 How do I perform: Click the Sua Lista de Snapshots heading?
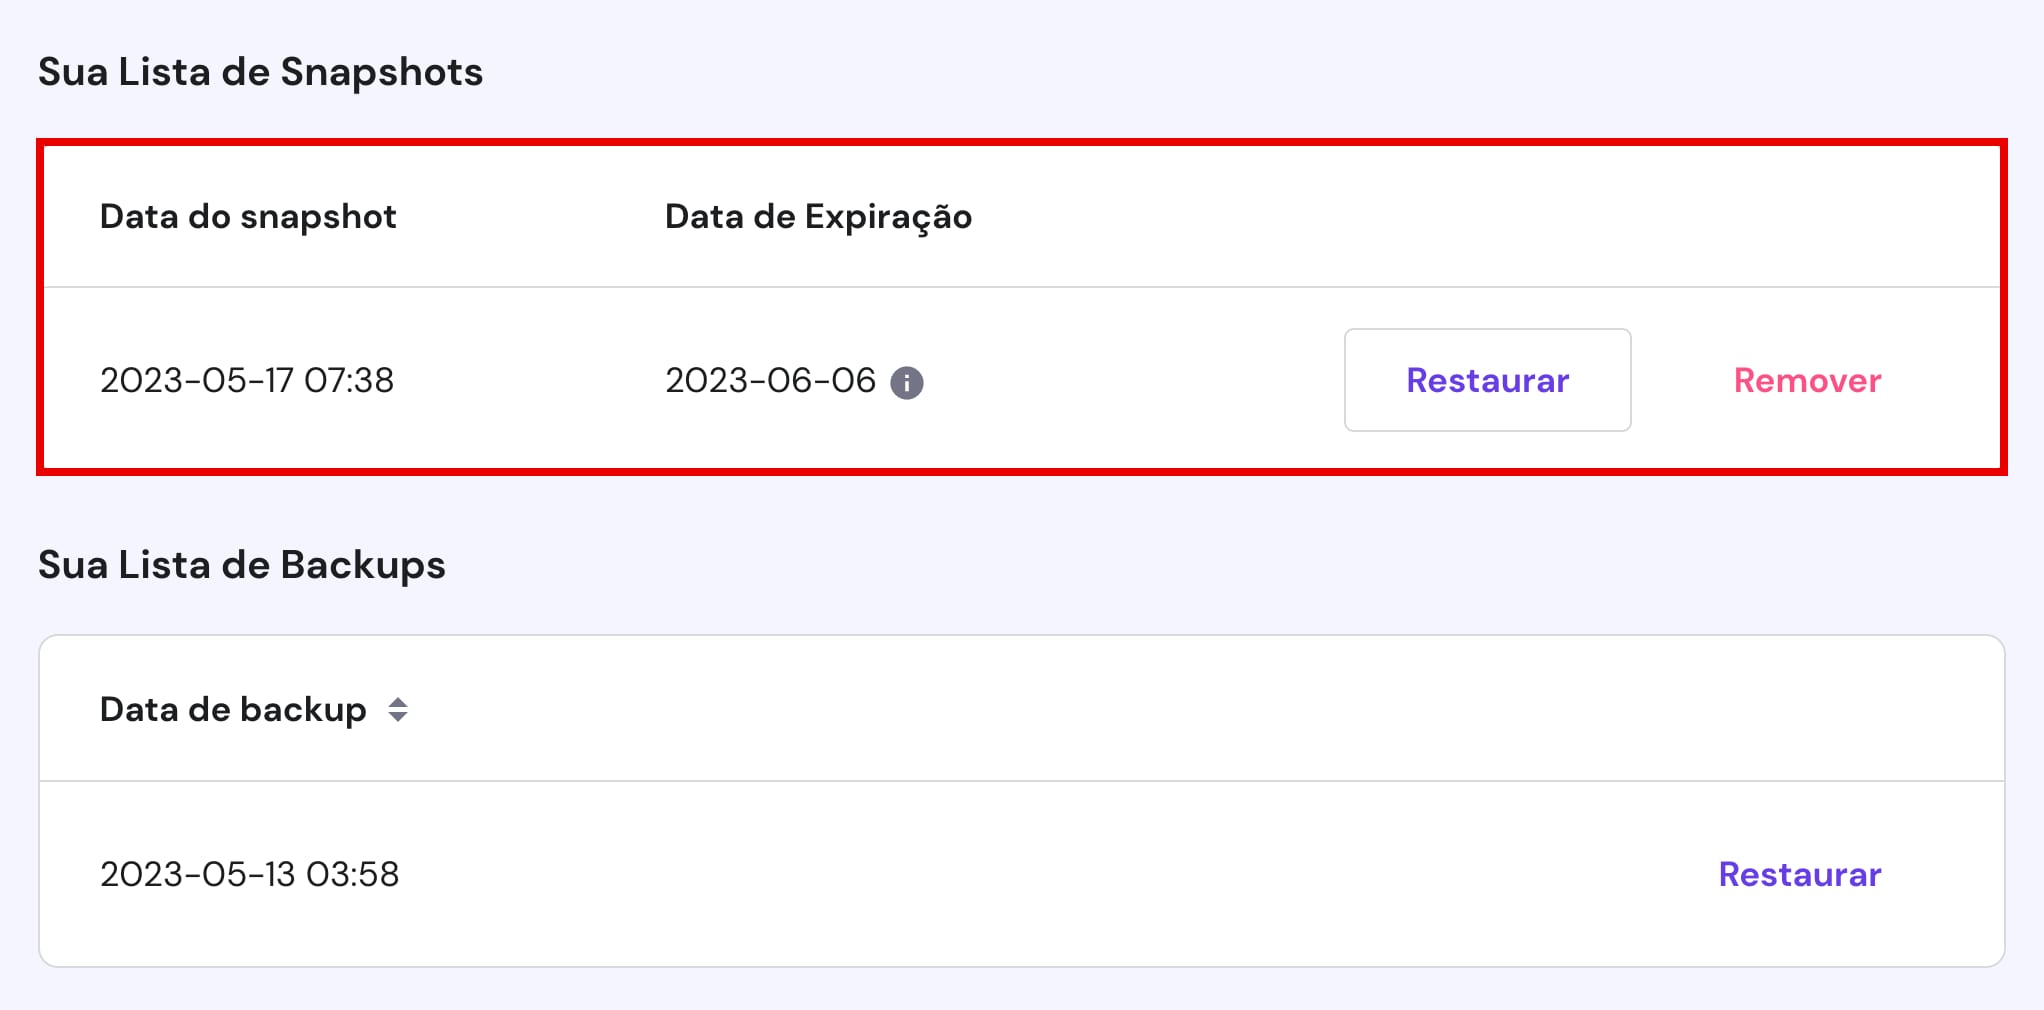coord(260,71)
